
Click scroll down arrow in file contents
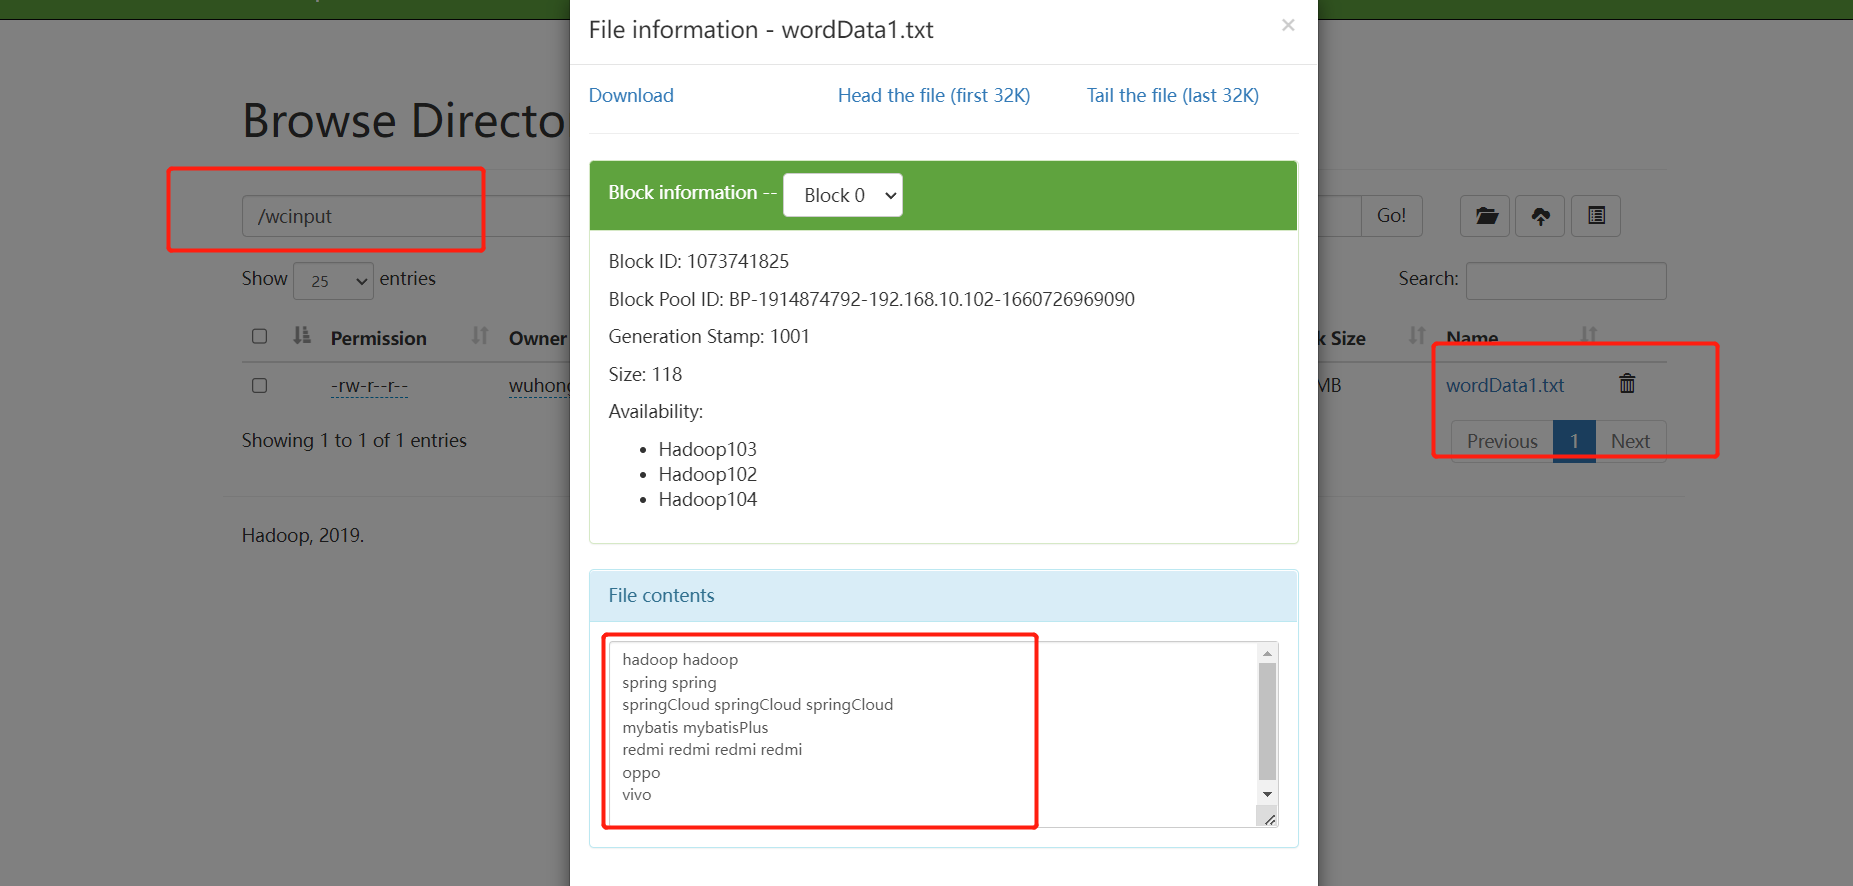(1267, 794)
